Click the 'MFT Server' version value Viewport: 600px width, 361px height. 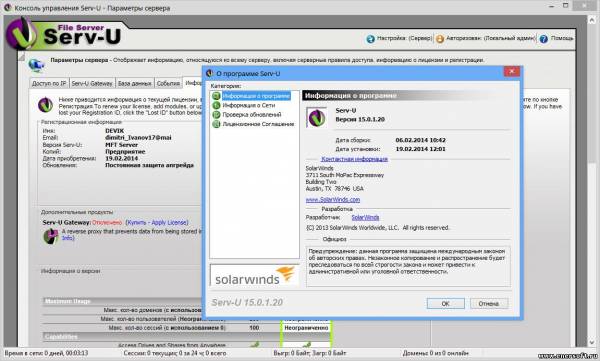pyautogui.click(x=121, y=145)
